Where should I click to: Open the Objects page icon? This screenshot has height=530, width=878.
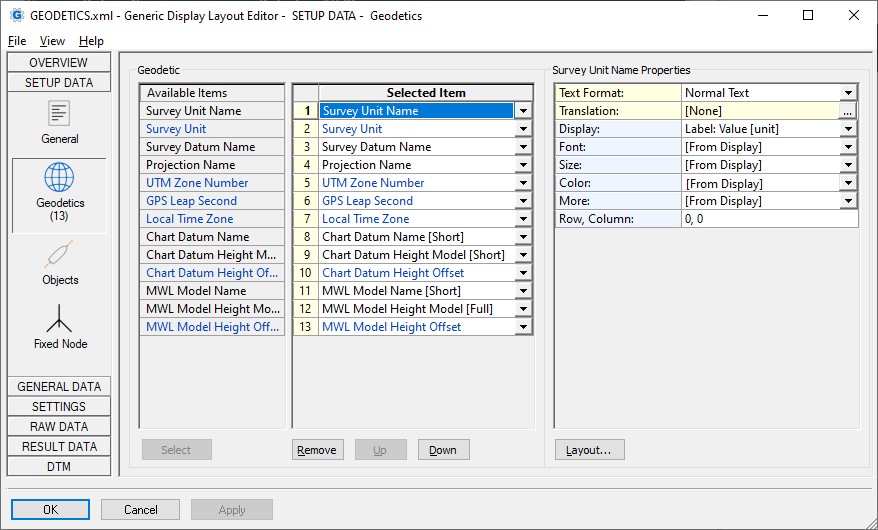(x=59, y=255)
